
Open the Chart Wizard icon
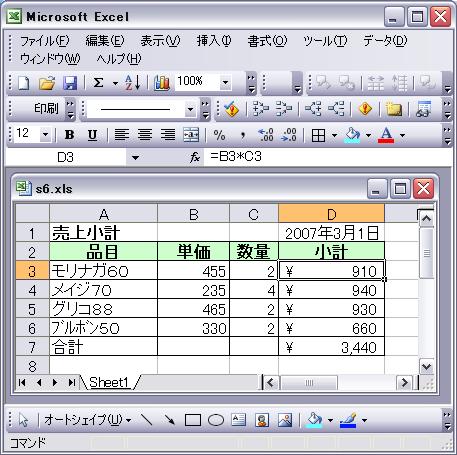(x=162, y=82)
